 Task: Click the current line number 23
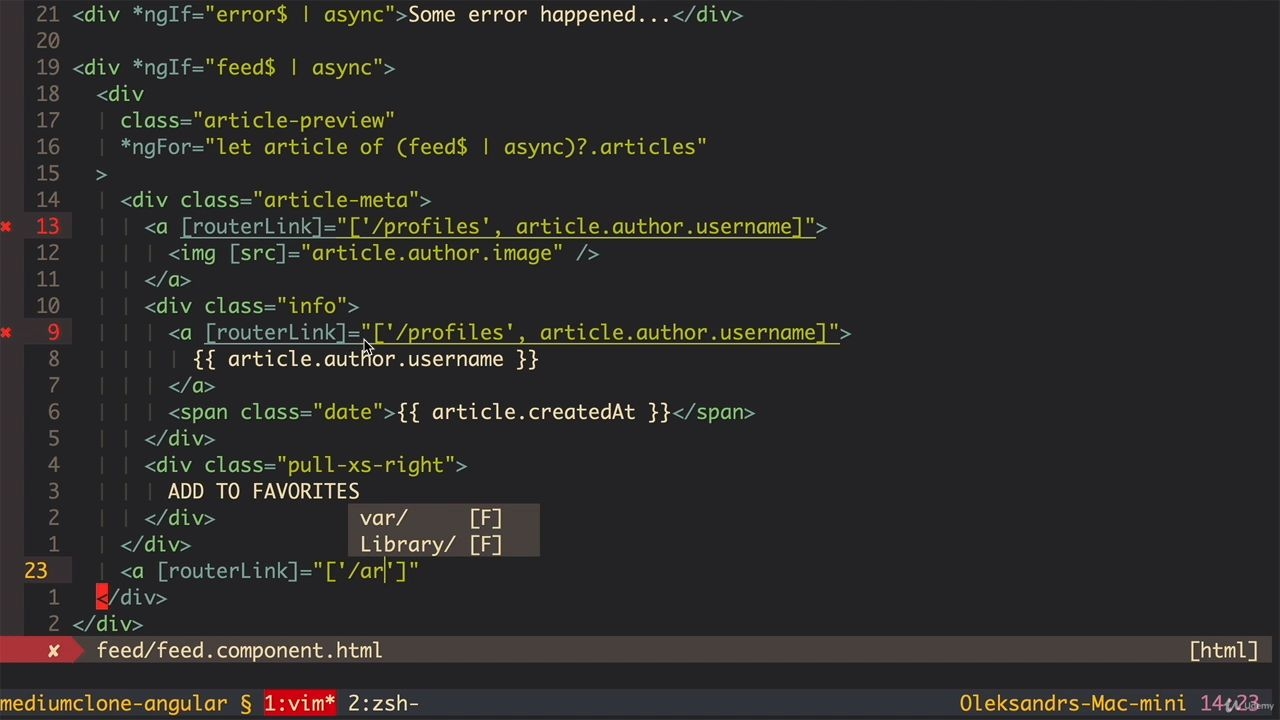click(x=35, y=571)
